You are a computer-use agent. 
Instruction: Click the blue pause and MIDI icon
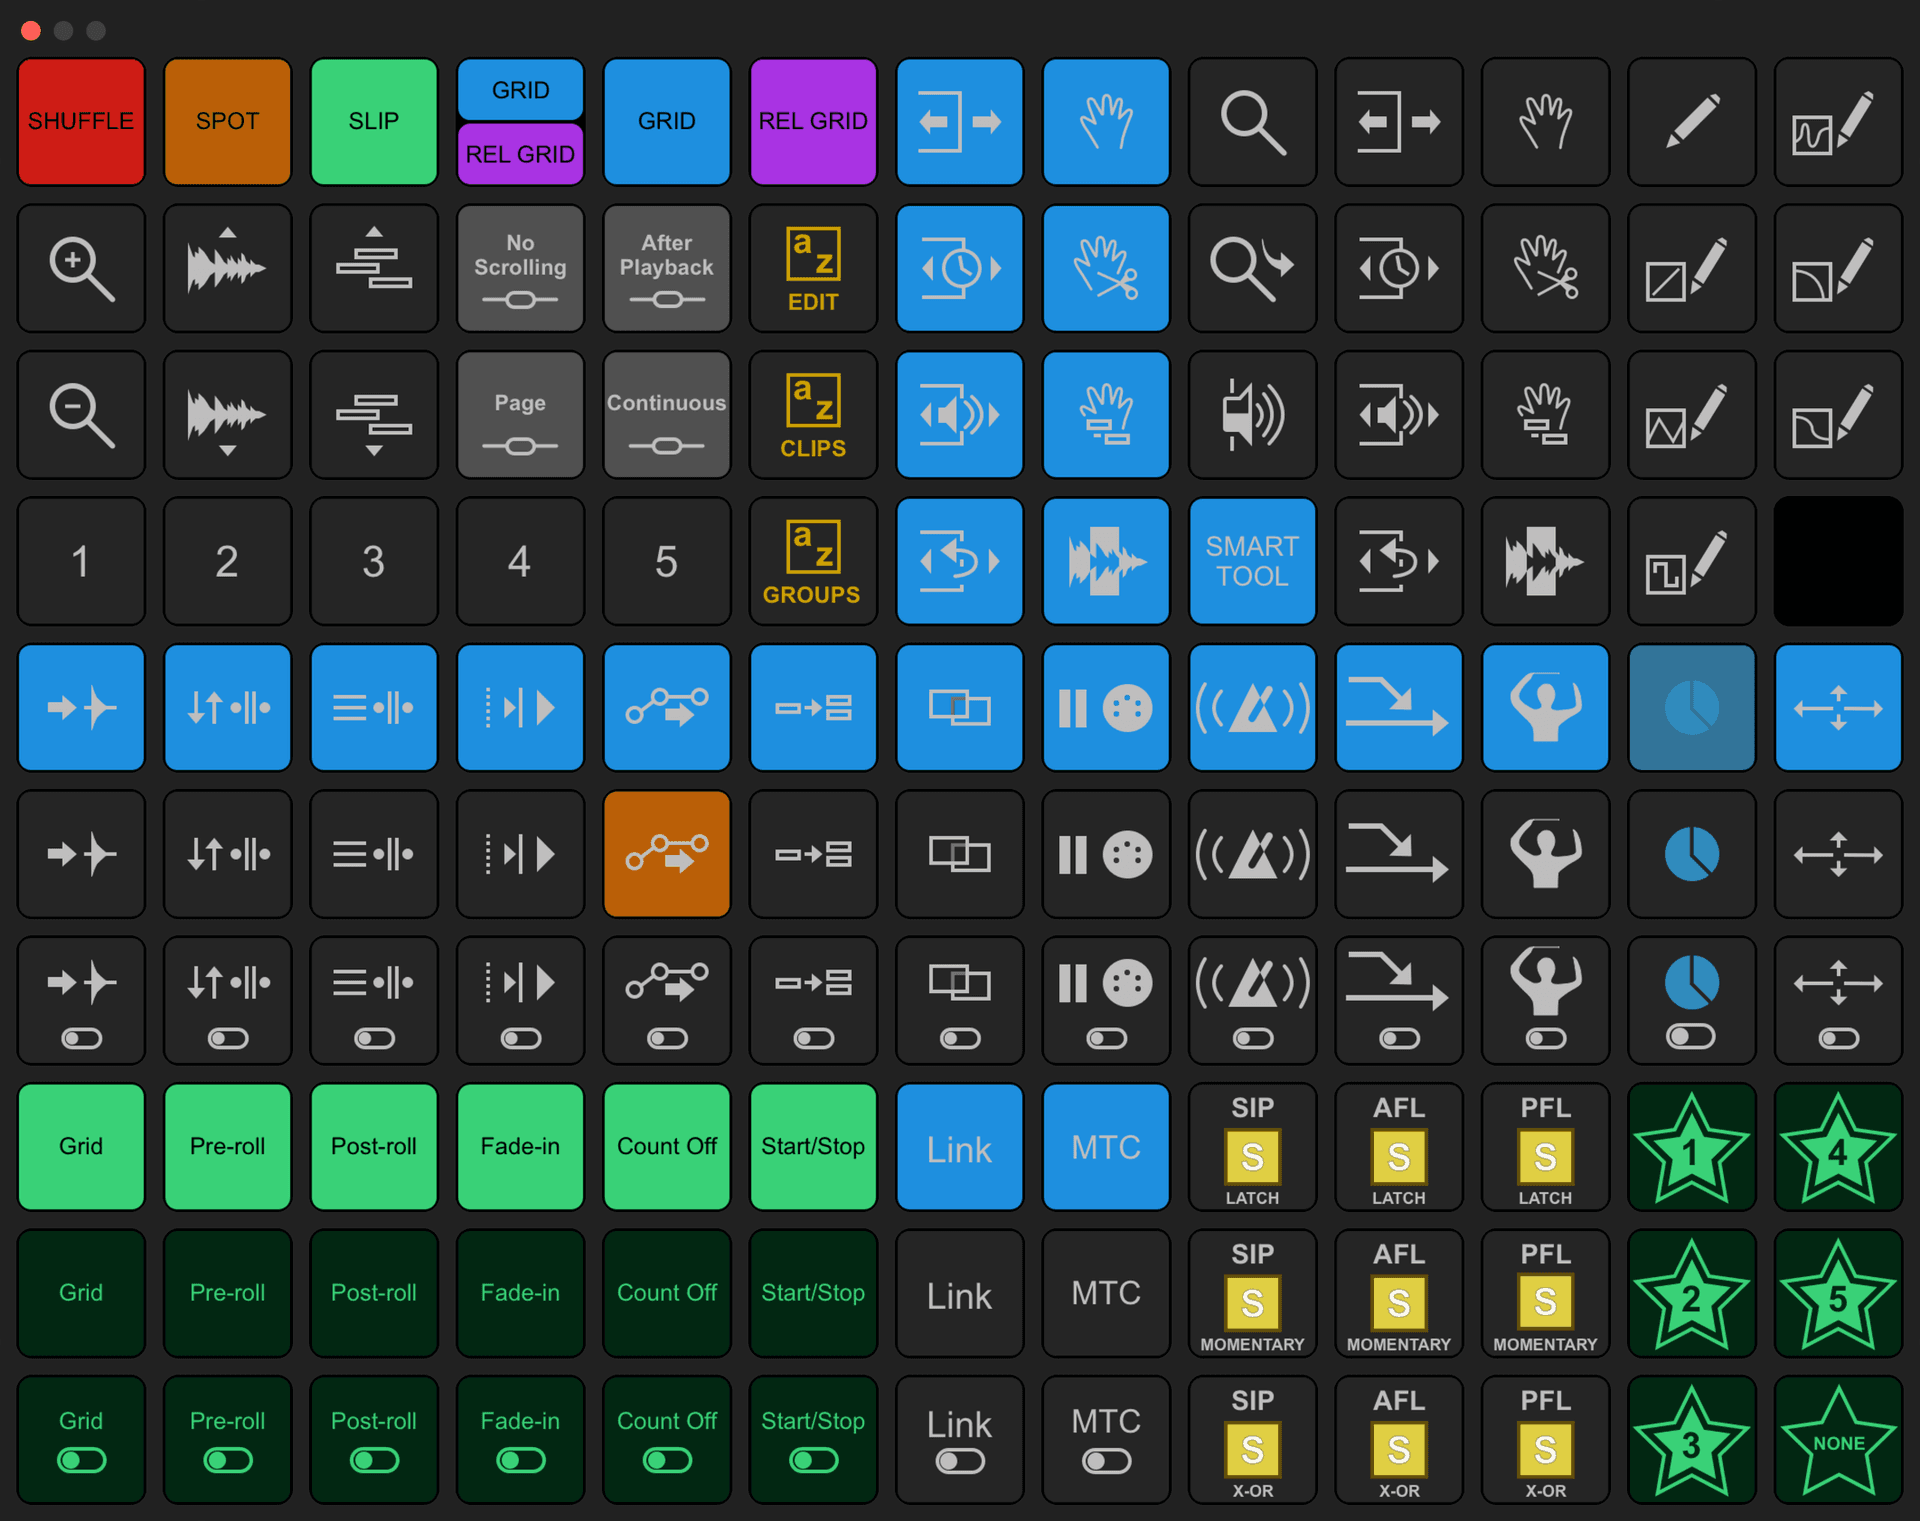(x=1106, y=708)
